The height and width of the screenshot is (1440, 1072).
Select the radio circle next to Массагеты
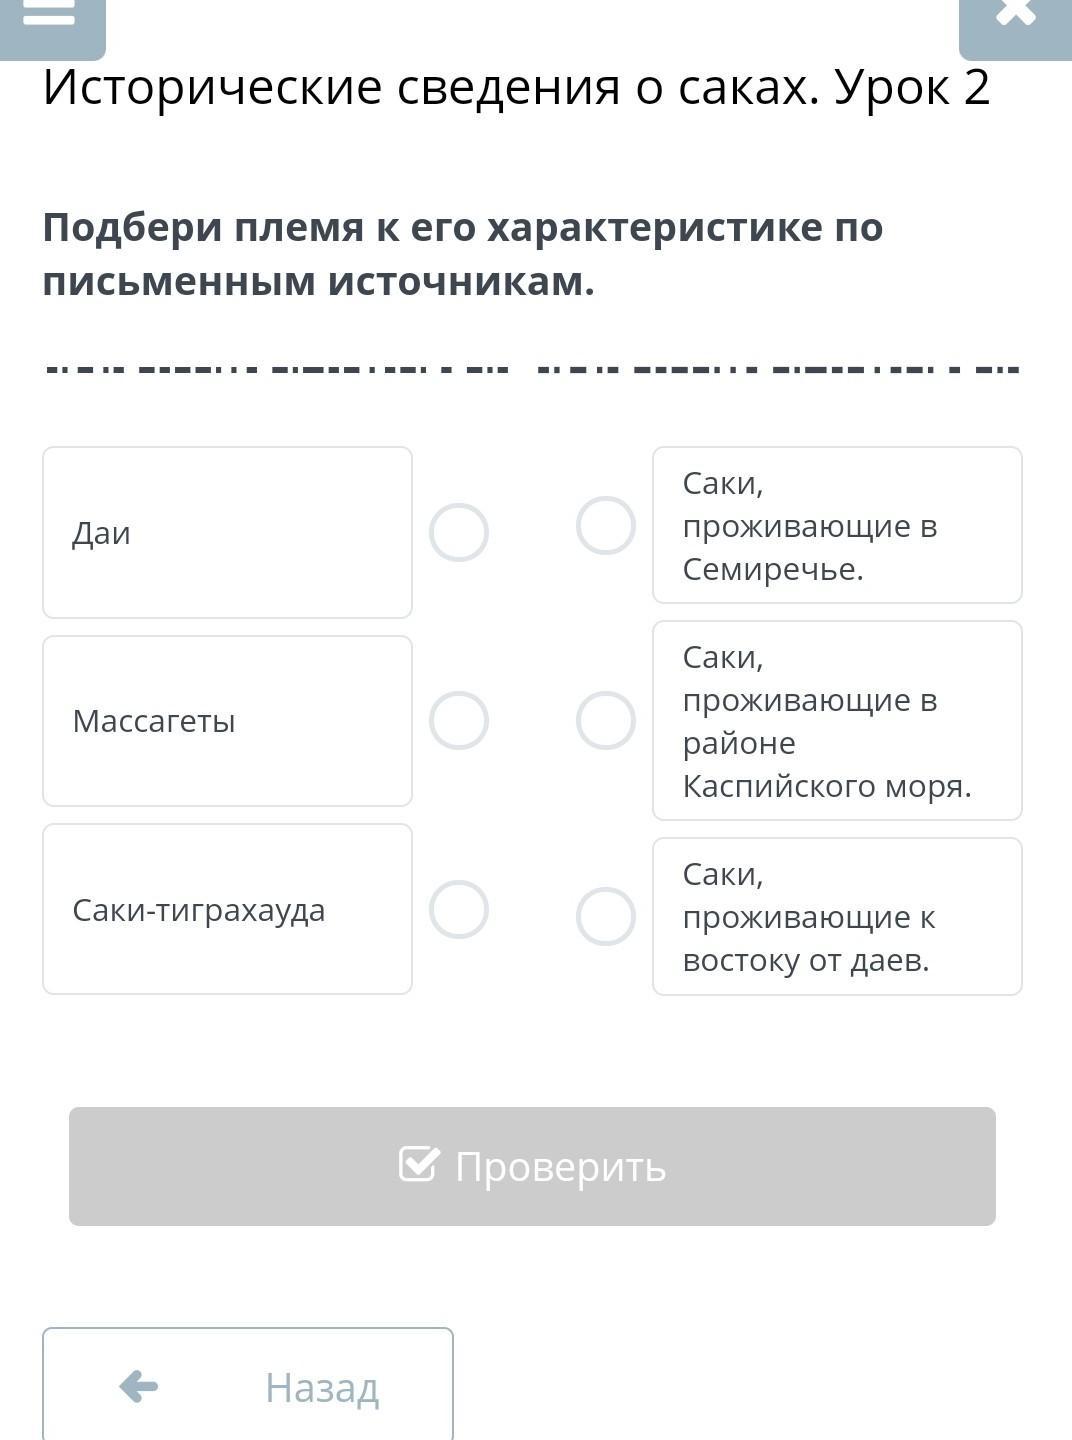[459, 720]
